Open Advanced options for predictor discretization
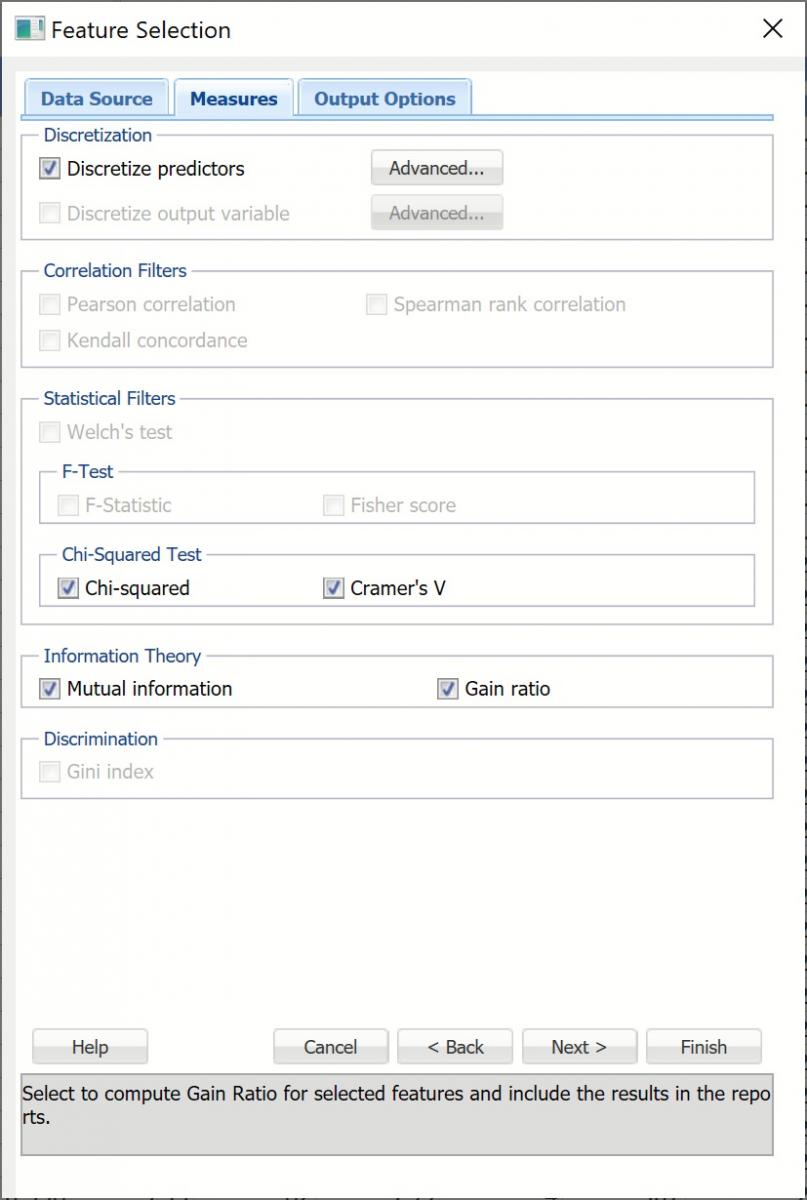 tap(436, 168)
